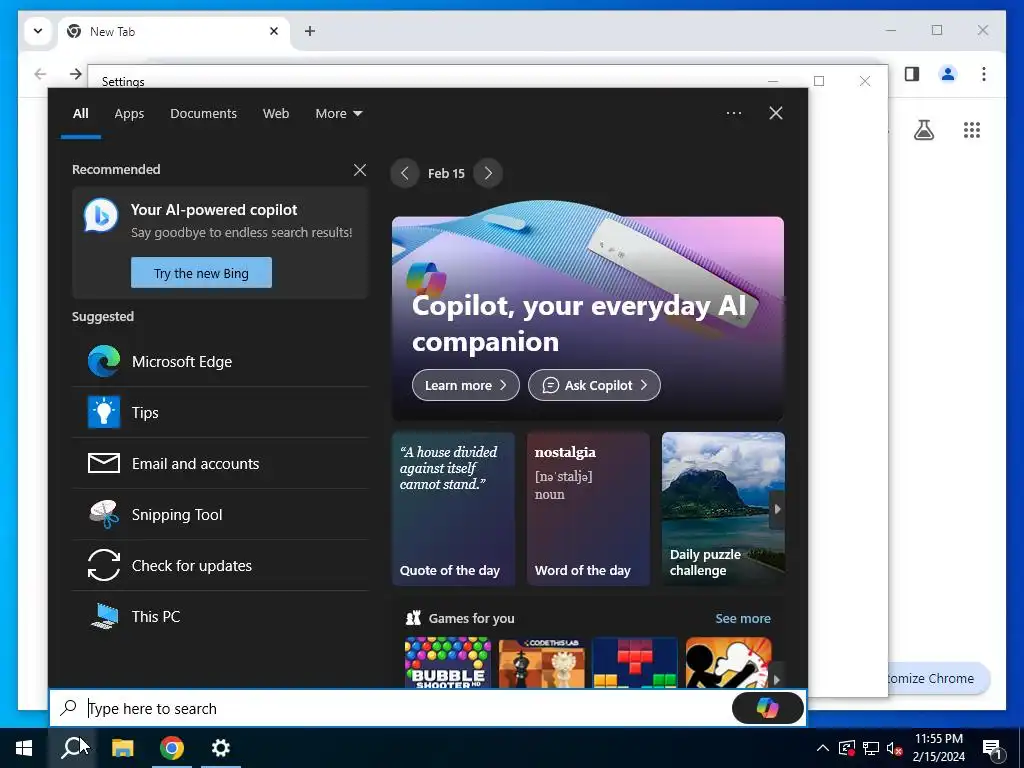Open the Google apps grid in Chrome
The height and width of the screenshot is (768, 1024).
click(x=972, y=130)
